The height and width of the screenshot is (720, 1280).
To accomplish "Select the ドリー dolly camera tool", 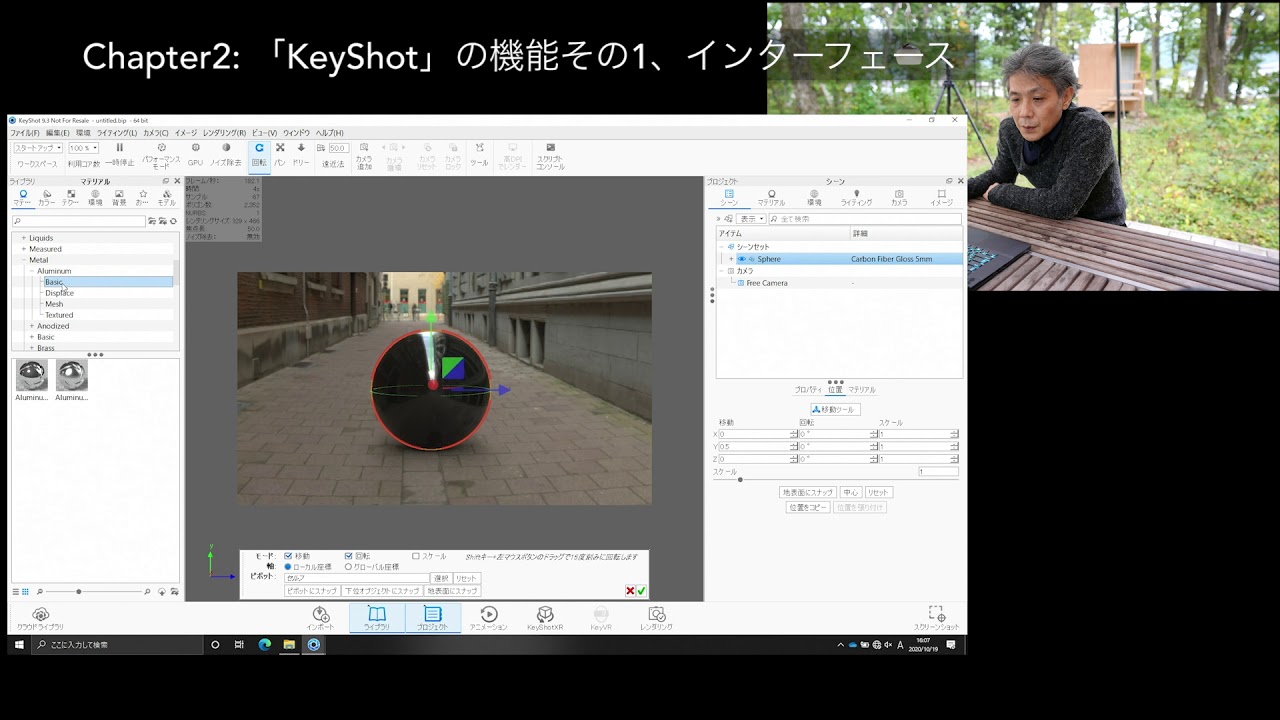I will tap(301, 154).
